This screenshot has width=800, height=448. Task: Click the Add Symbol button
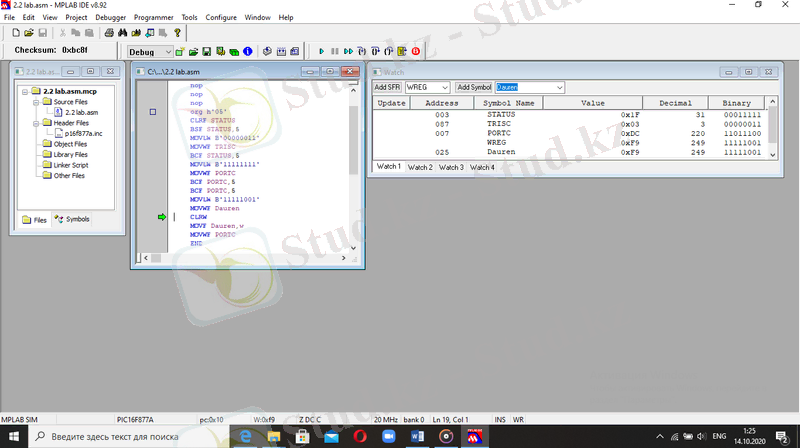(474, 88)
